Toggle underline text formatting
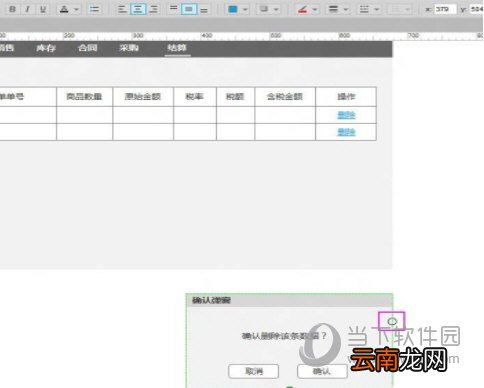484x388 pixels. tap(43, 9)
